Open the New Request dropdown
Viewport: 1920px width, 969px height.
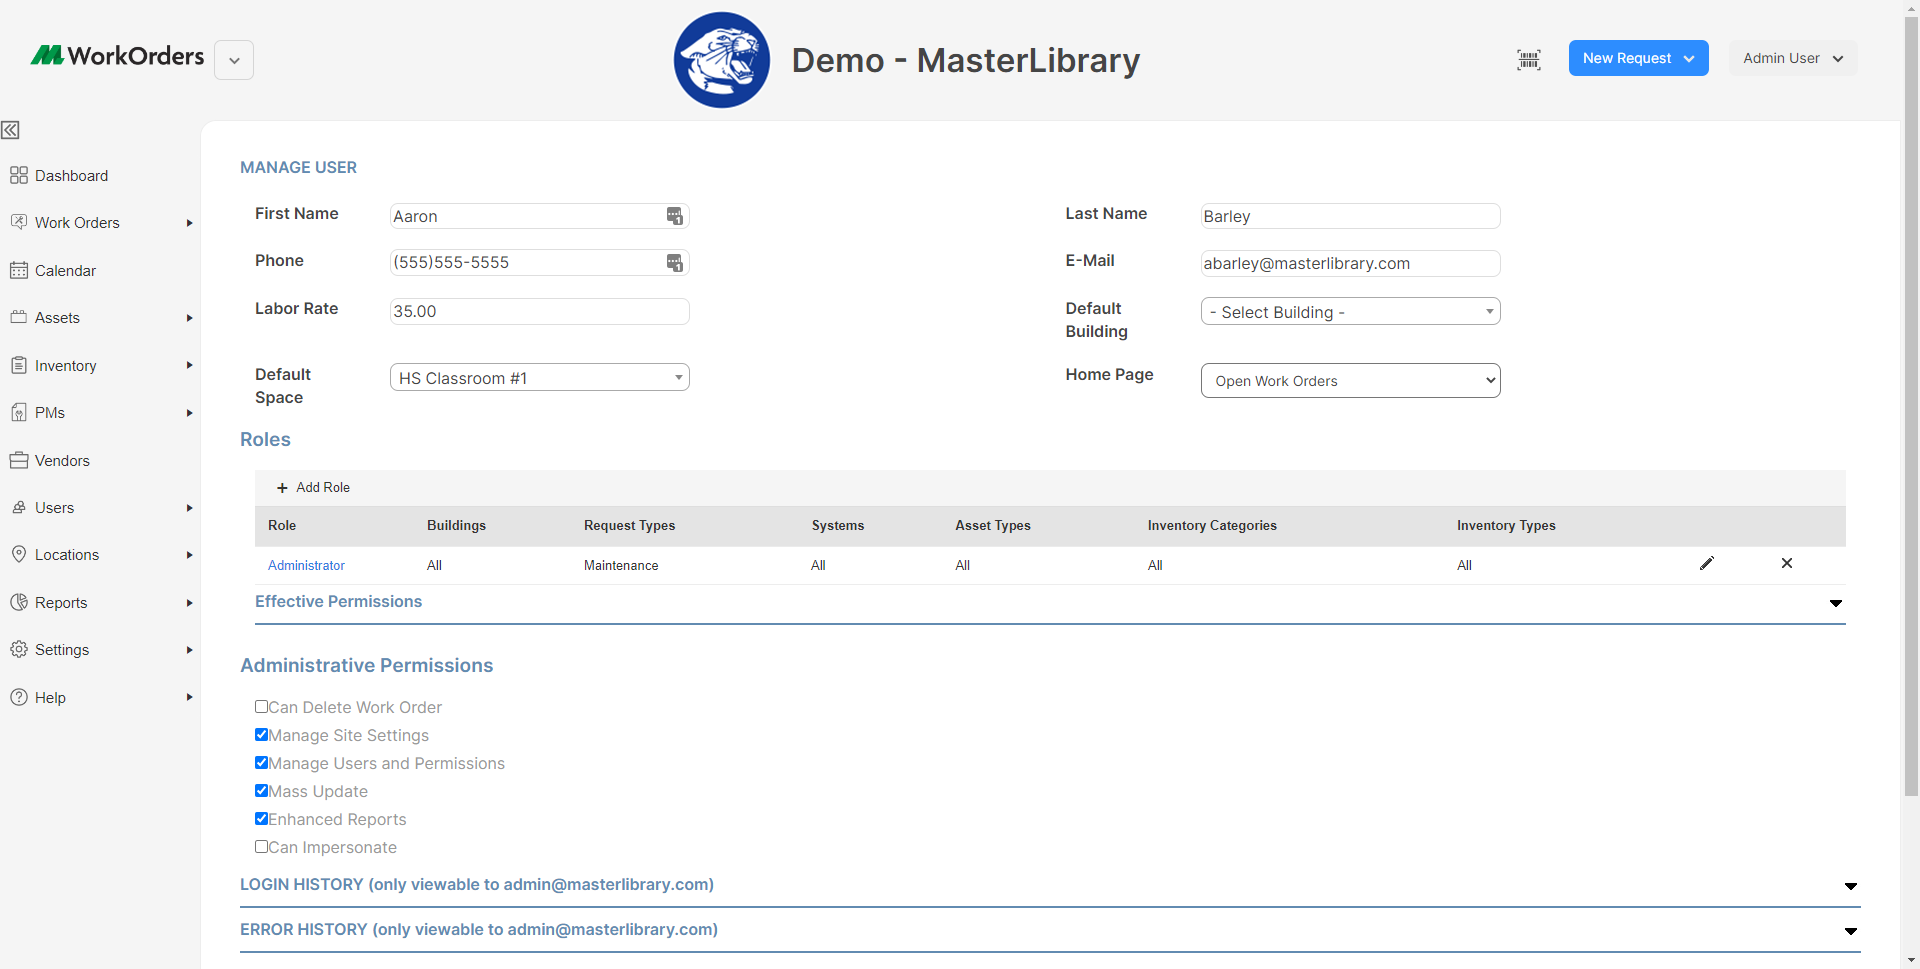1638,58
